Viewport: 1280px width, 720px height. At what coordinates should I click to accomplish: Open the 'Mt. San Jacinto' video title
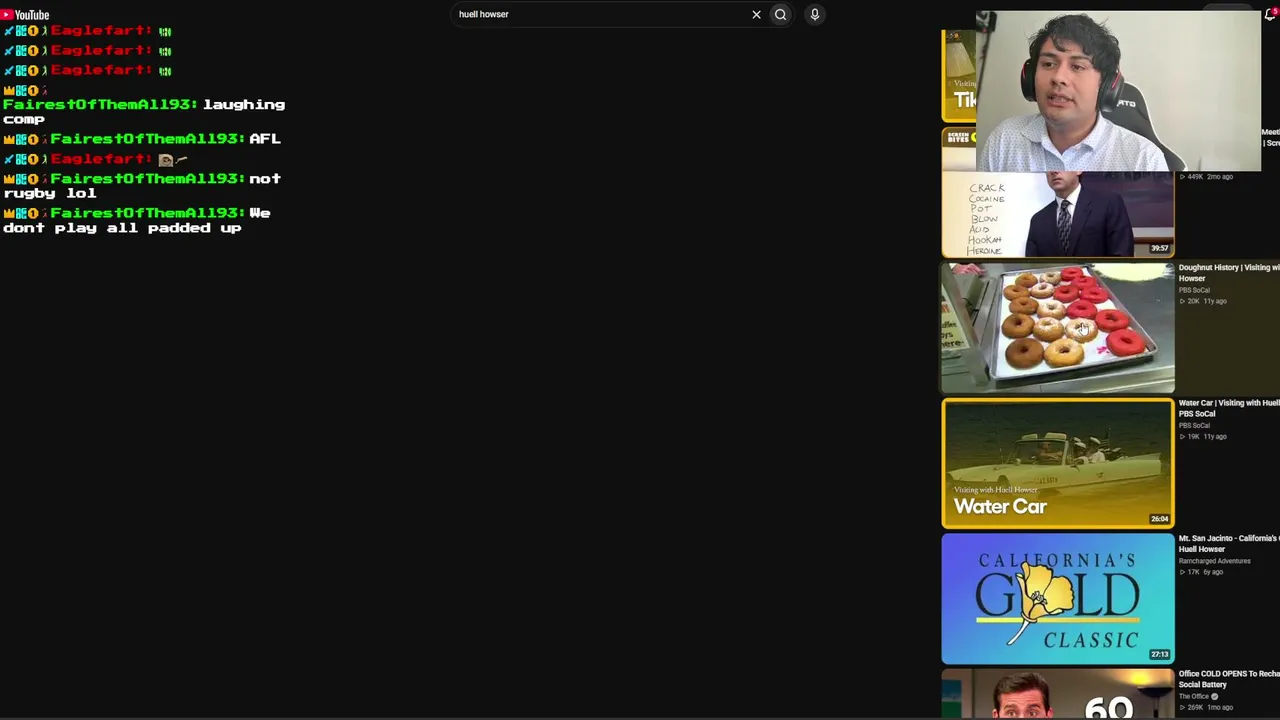1229,543
